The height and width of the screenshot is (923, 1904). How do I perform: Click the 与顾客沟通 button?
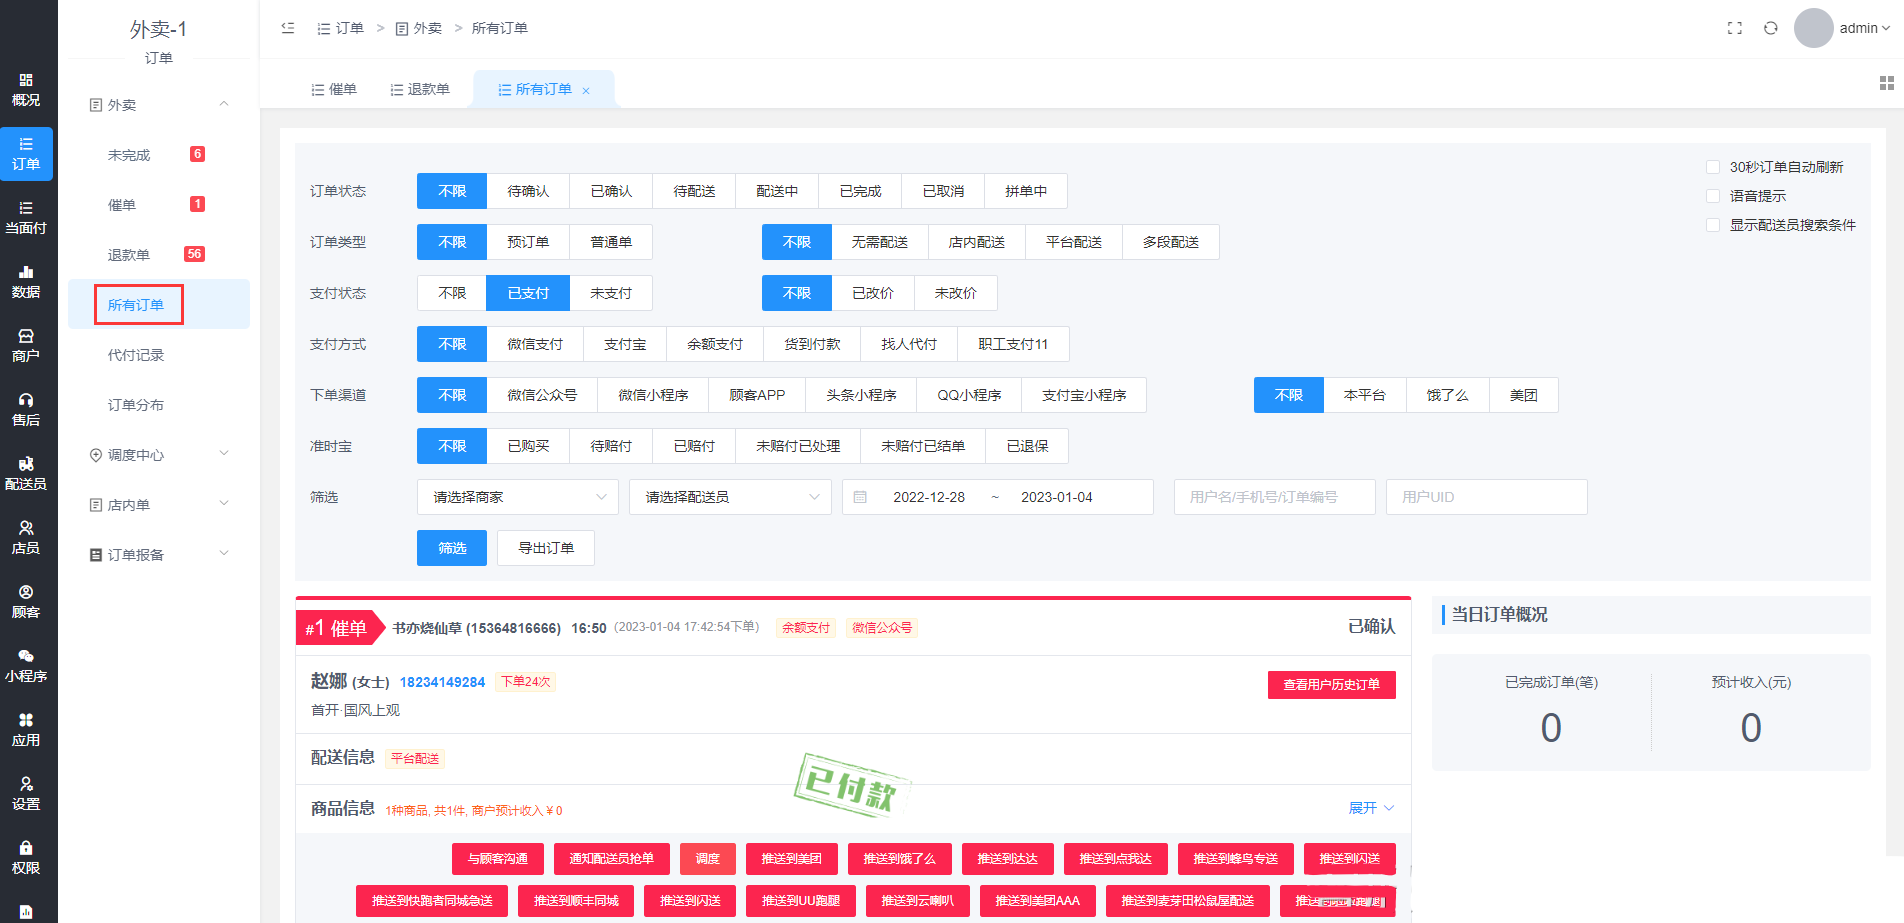click(498, 859)
